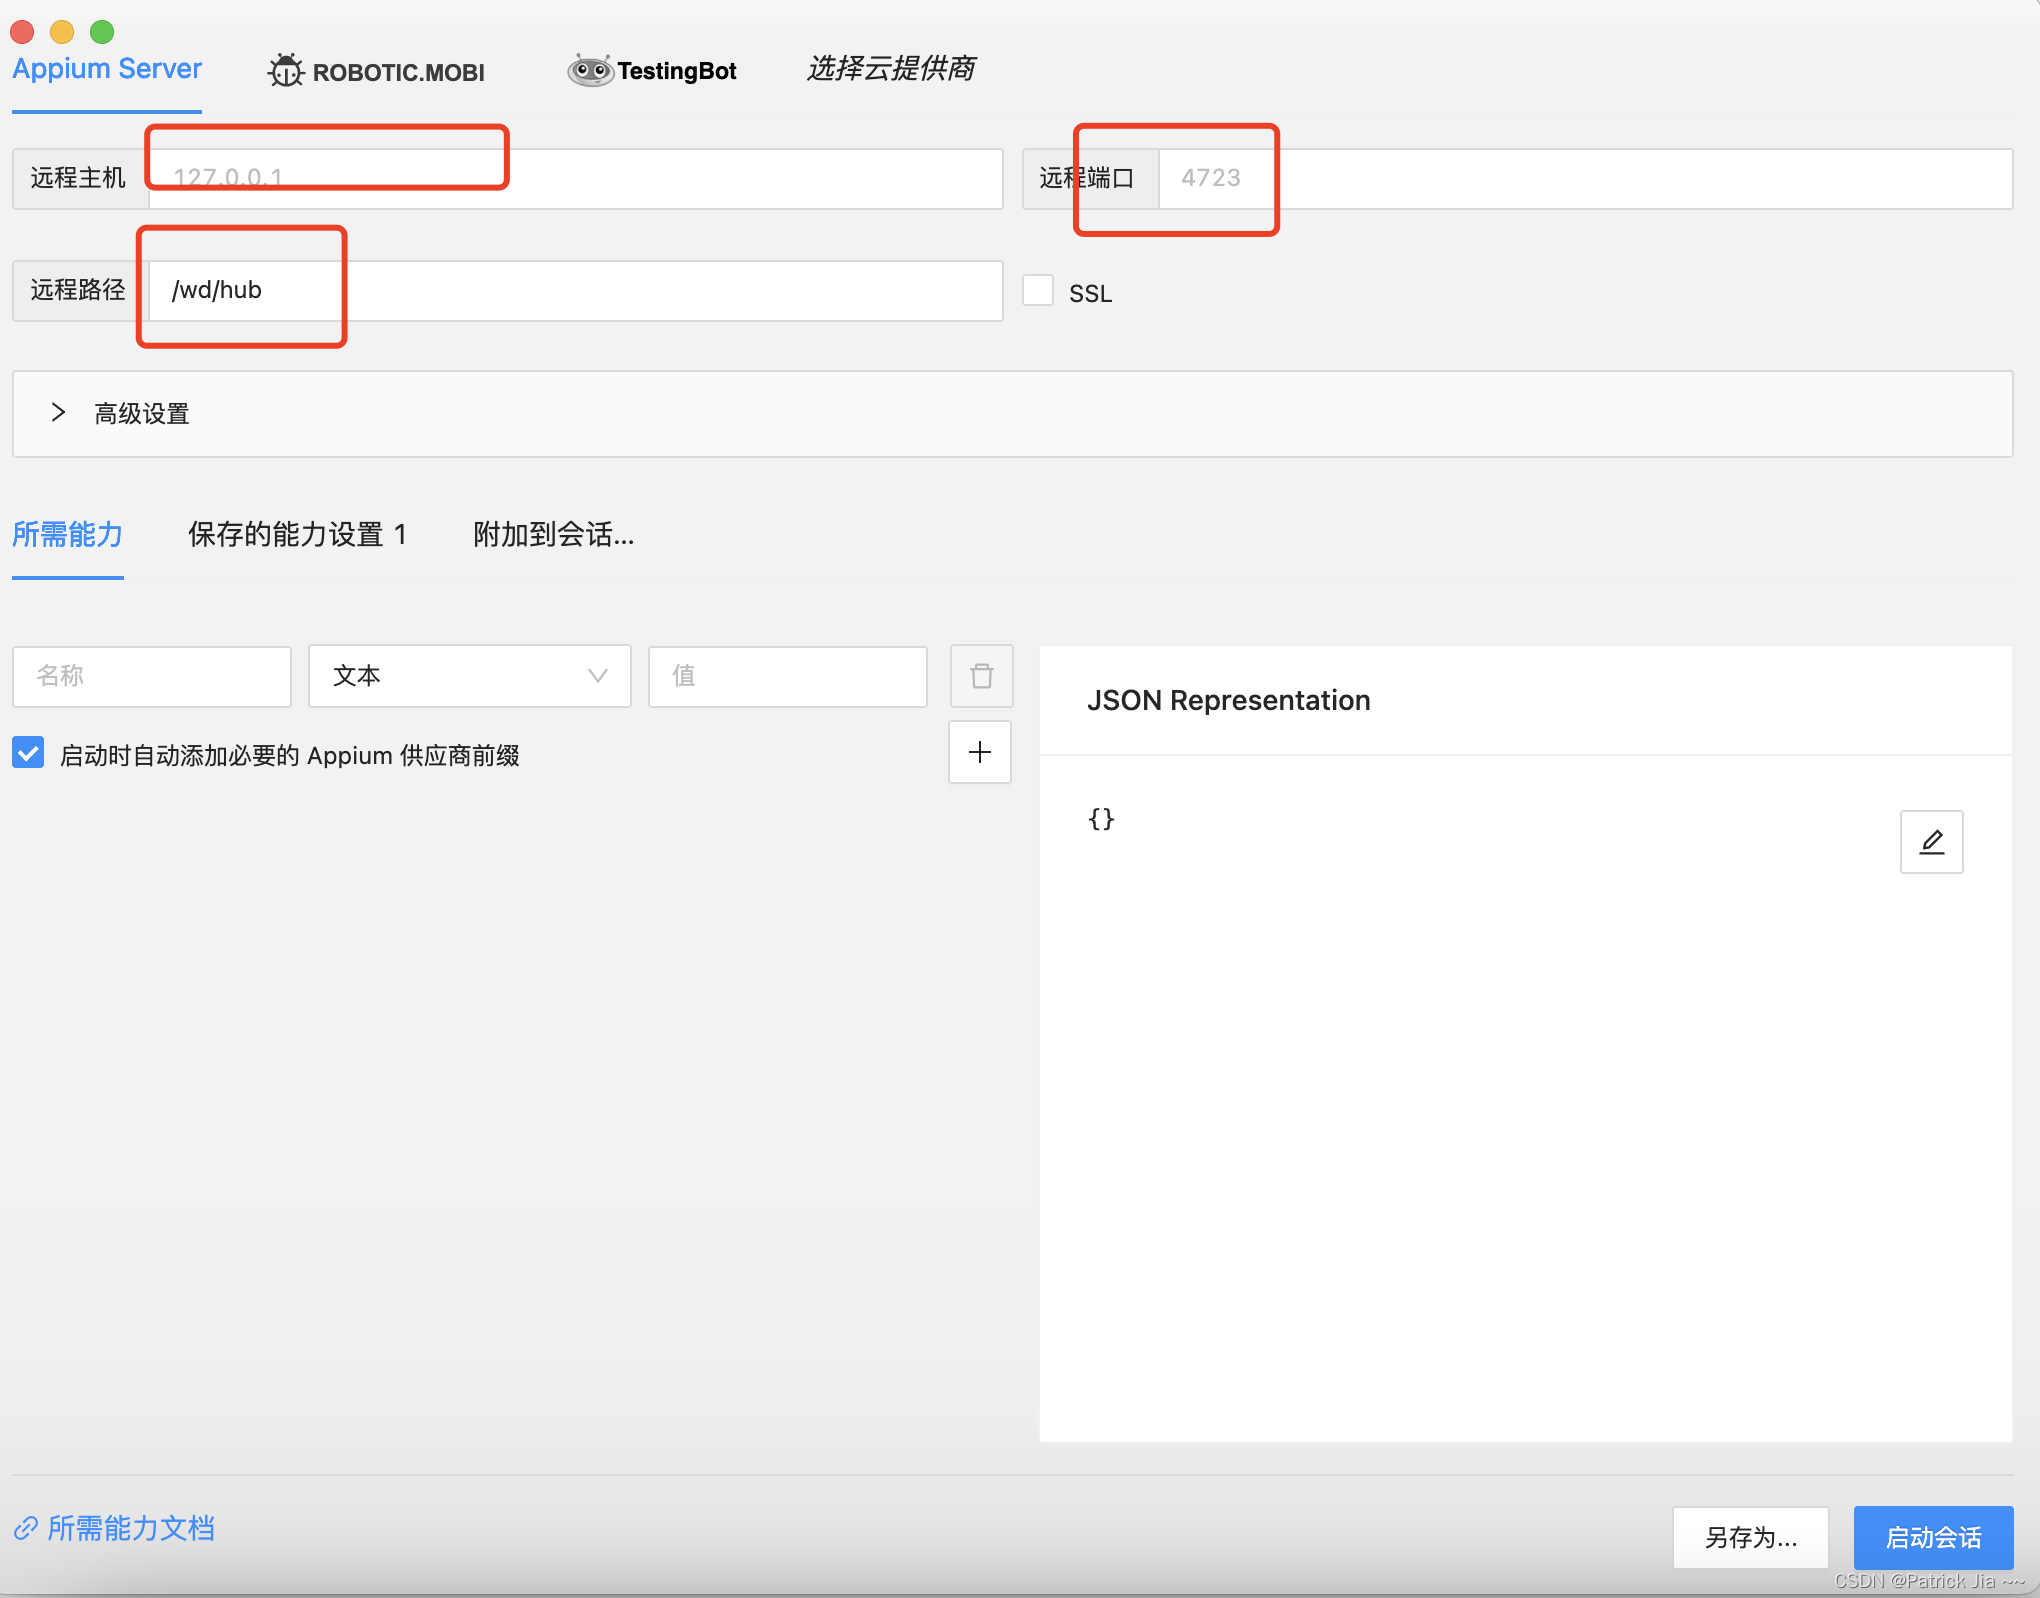Click the capability 值 input field
The width and height of the screenshot is (2040, 1598).
[x=788, y=676]
